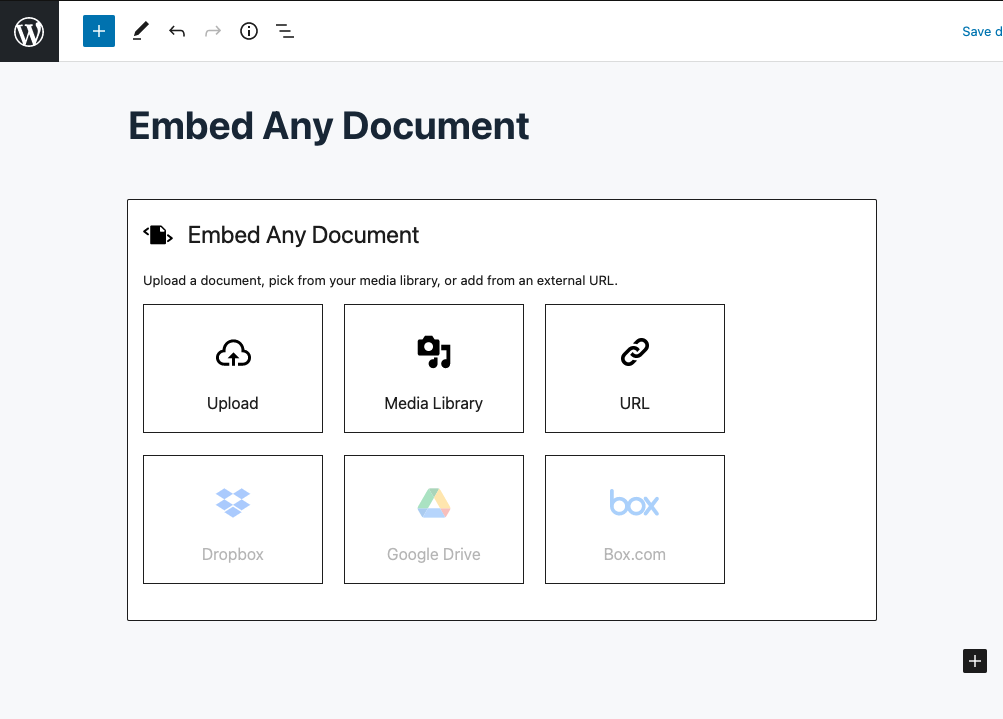Click the post title Embed Any Document

tap(328, 125)
